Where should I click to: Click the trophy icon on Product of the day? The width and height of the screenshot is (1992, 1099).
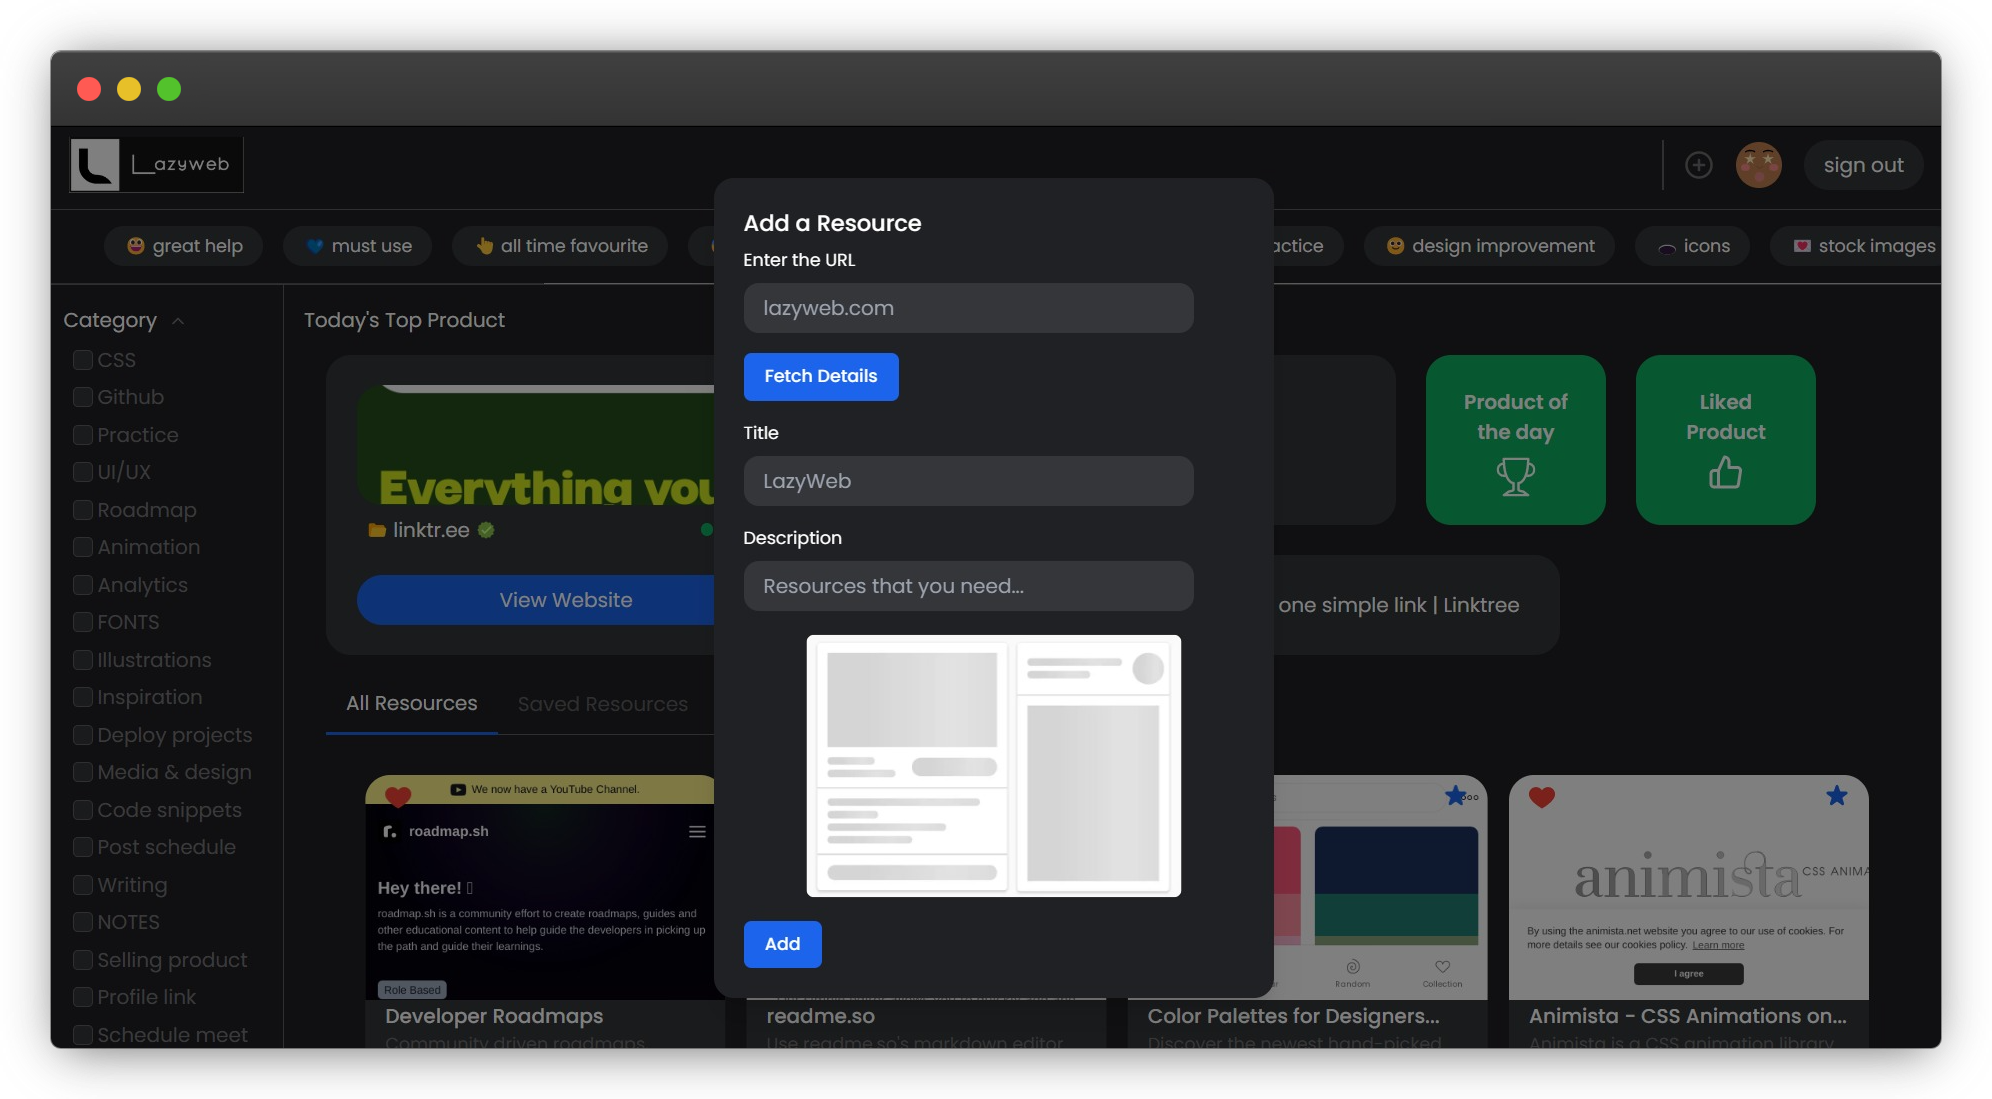coord(1515,477)
